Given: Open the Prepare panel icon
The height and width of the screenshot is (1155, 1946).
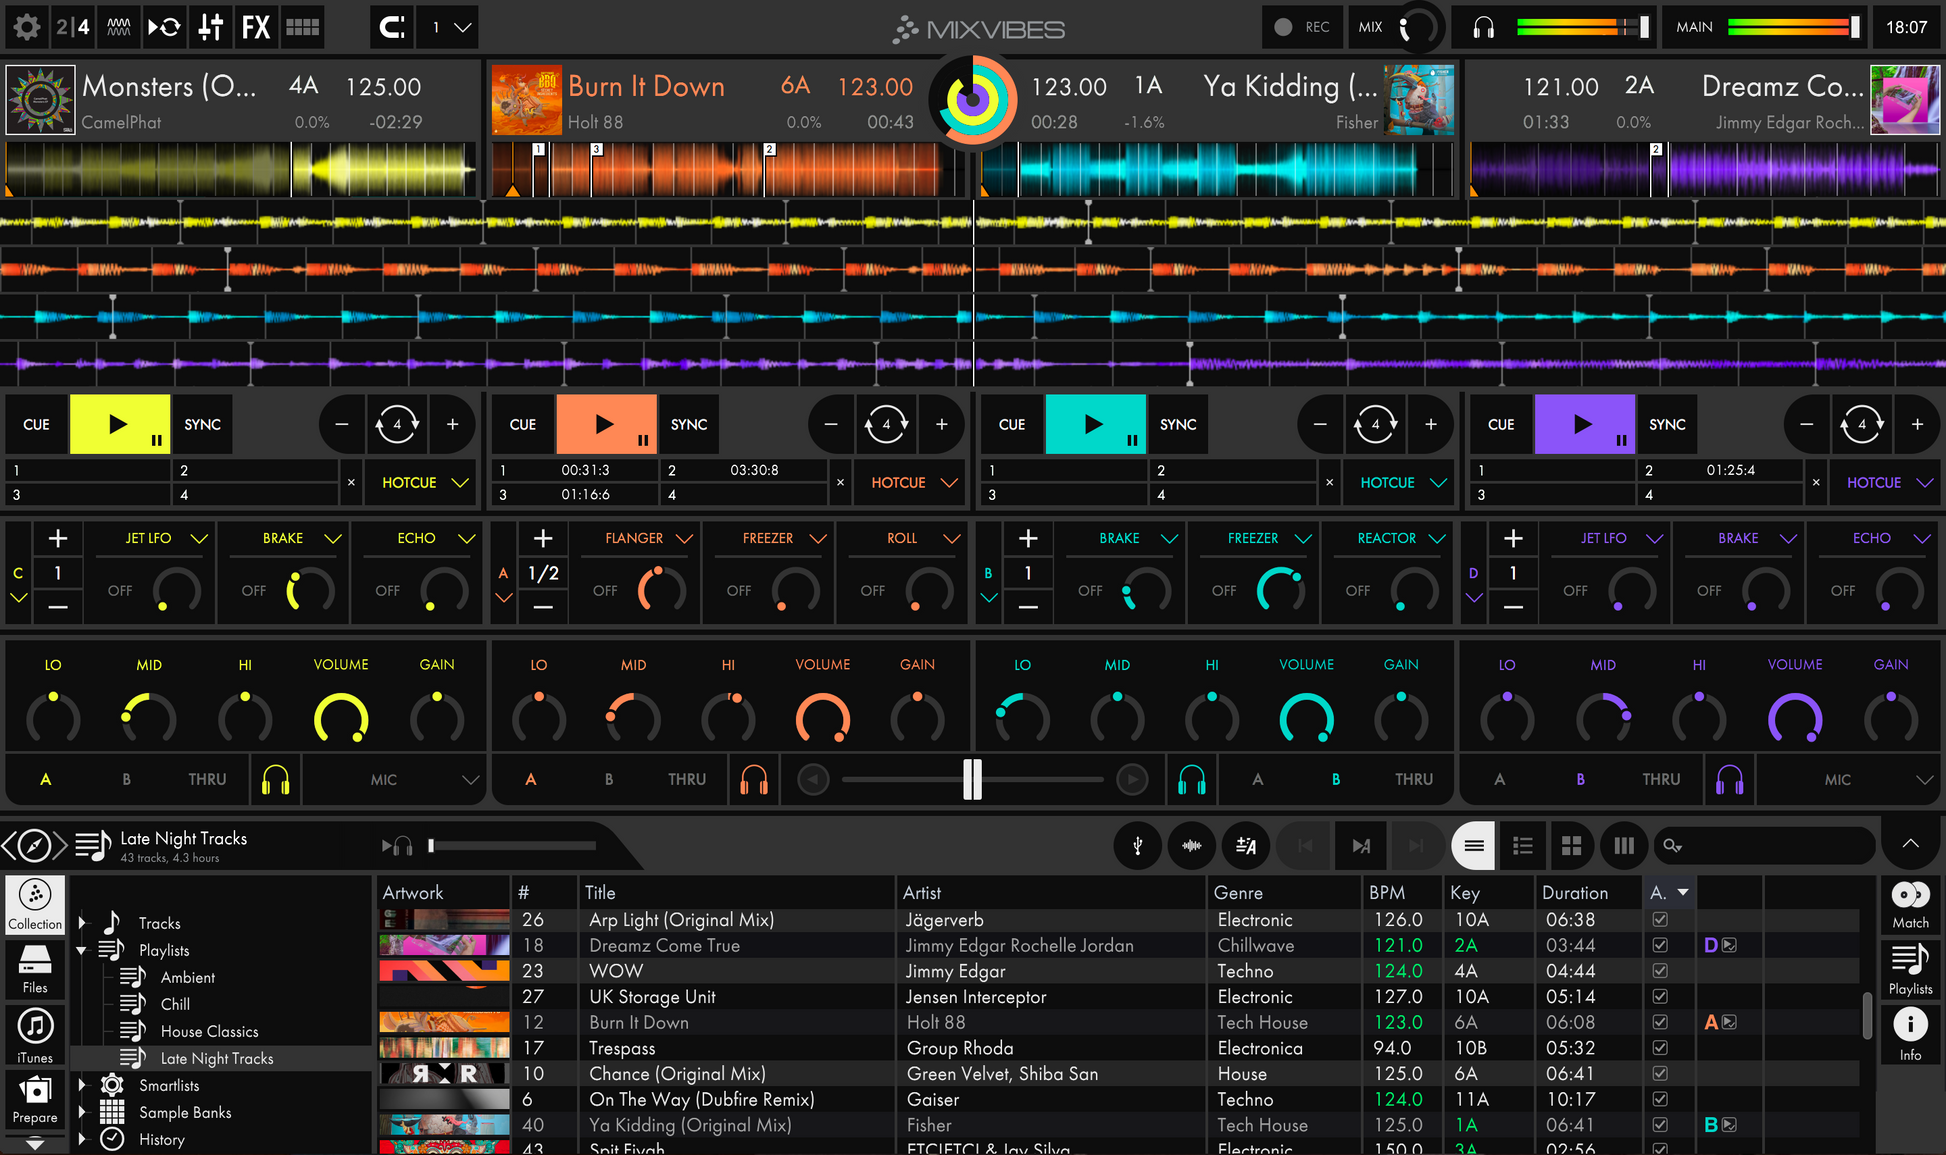Looking at the screenshot, I should (35, 1100).
